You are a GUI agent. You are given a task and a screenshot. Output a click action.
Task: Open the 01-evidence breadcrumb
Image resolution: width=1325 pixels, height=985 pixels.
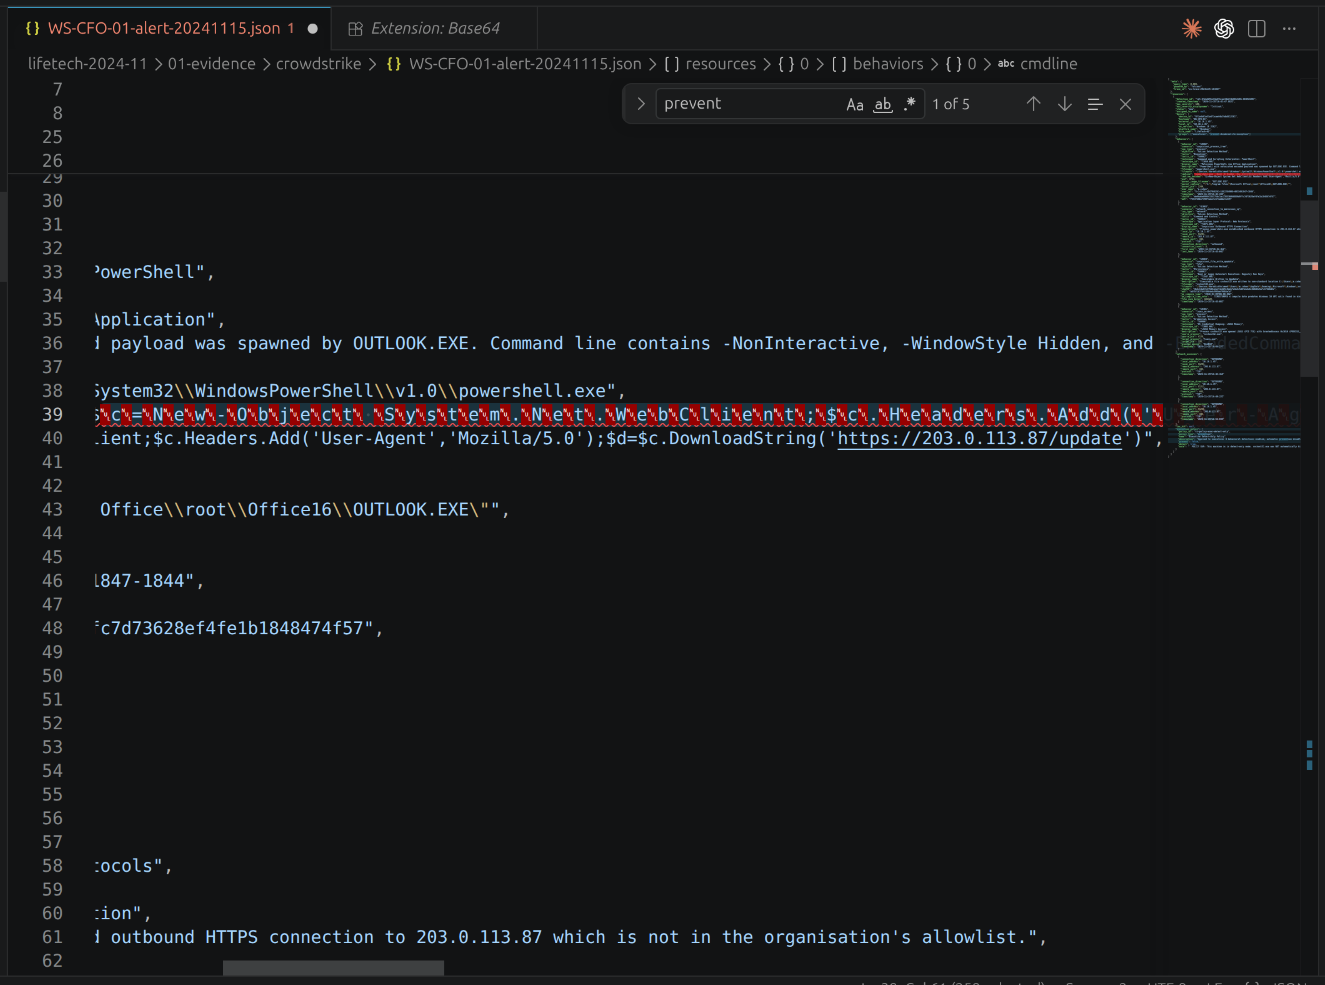click(212, 64)
